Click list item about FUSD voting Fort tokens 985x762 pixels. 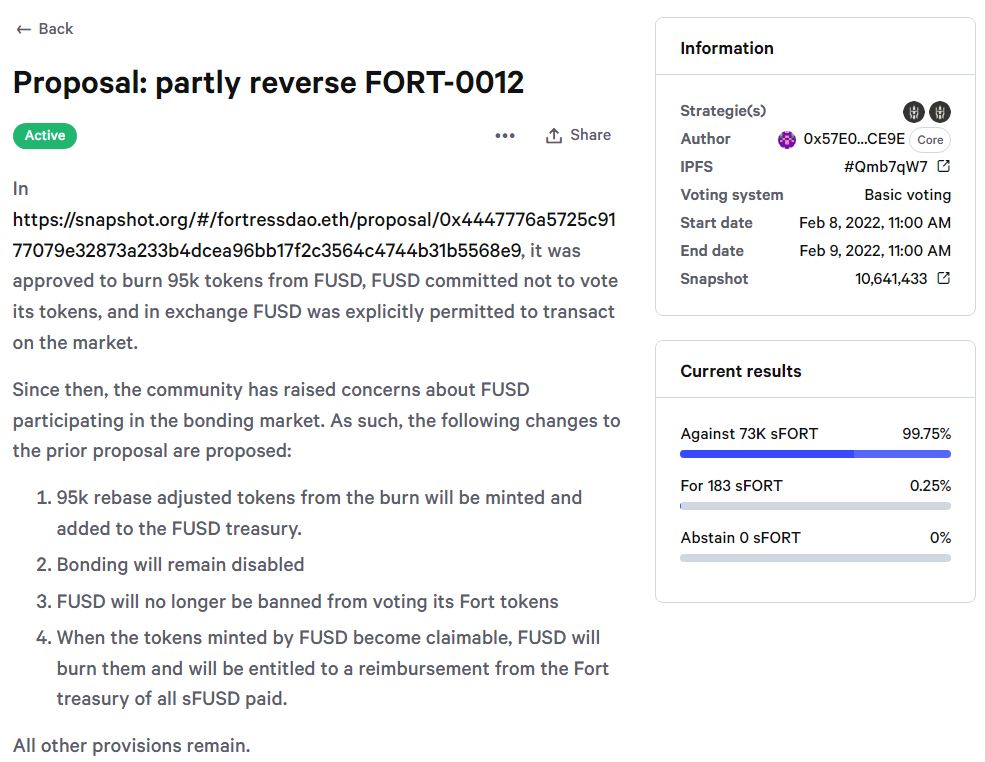[307, 602]
